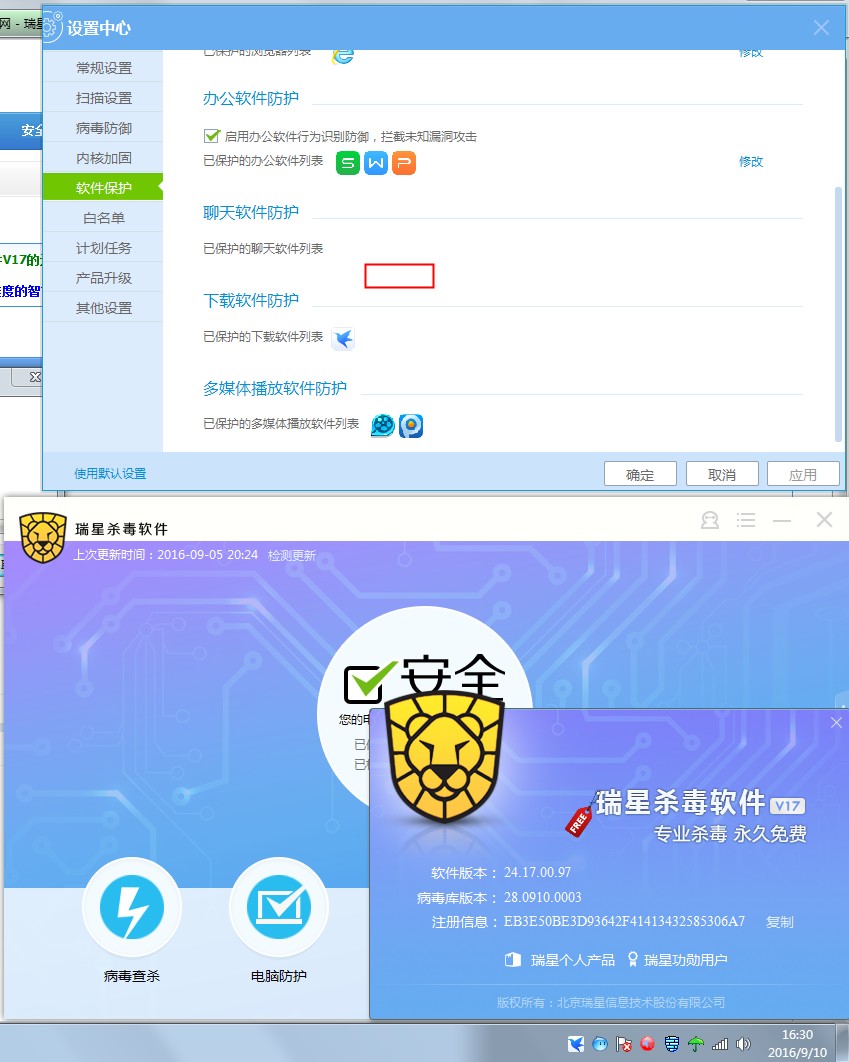Click the Rising personal product icon

tap(513, 960)
